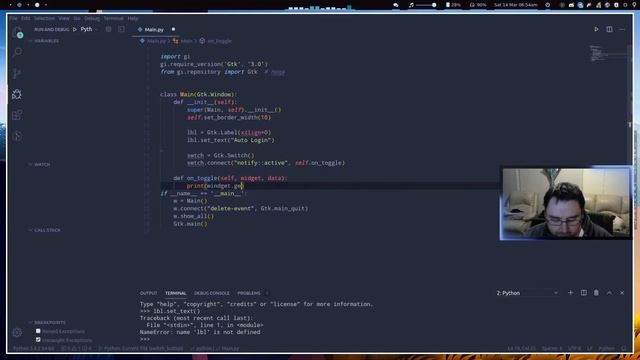Open the Extensions view
The height and width of the screenshot is (360, 640).
click(x=17, y=115)
